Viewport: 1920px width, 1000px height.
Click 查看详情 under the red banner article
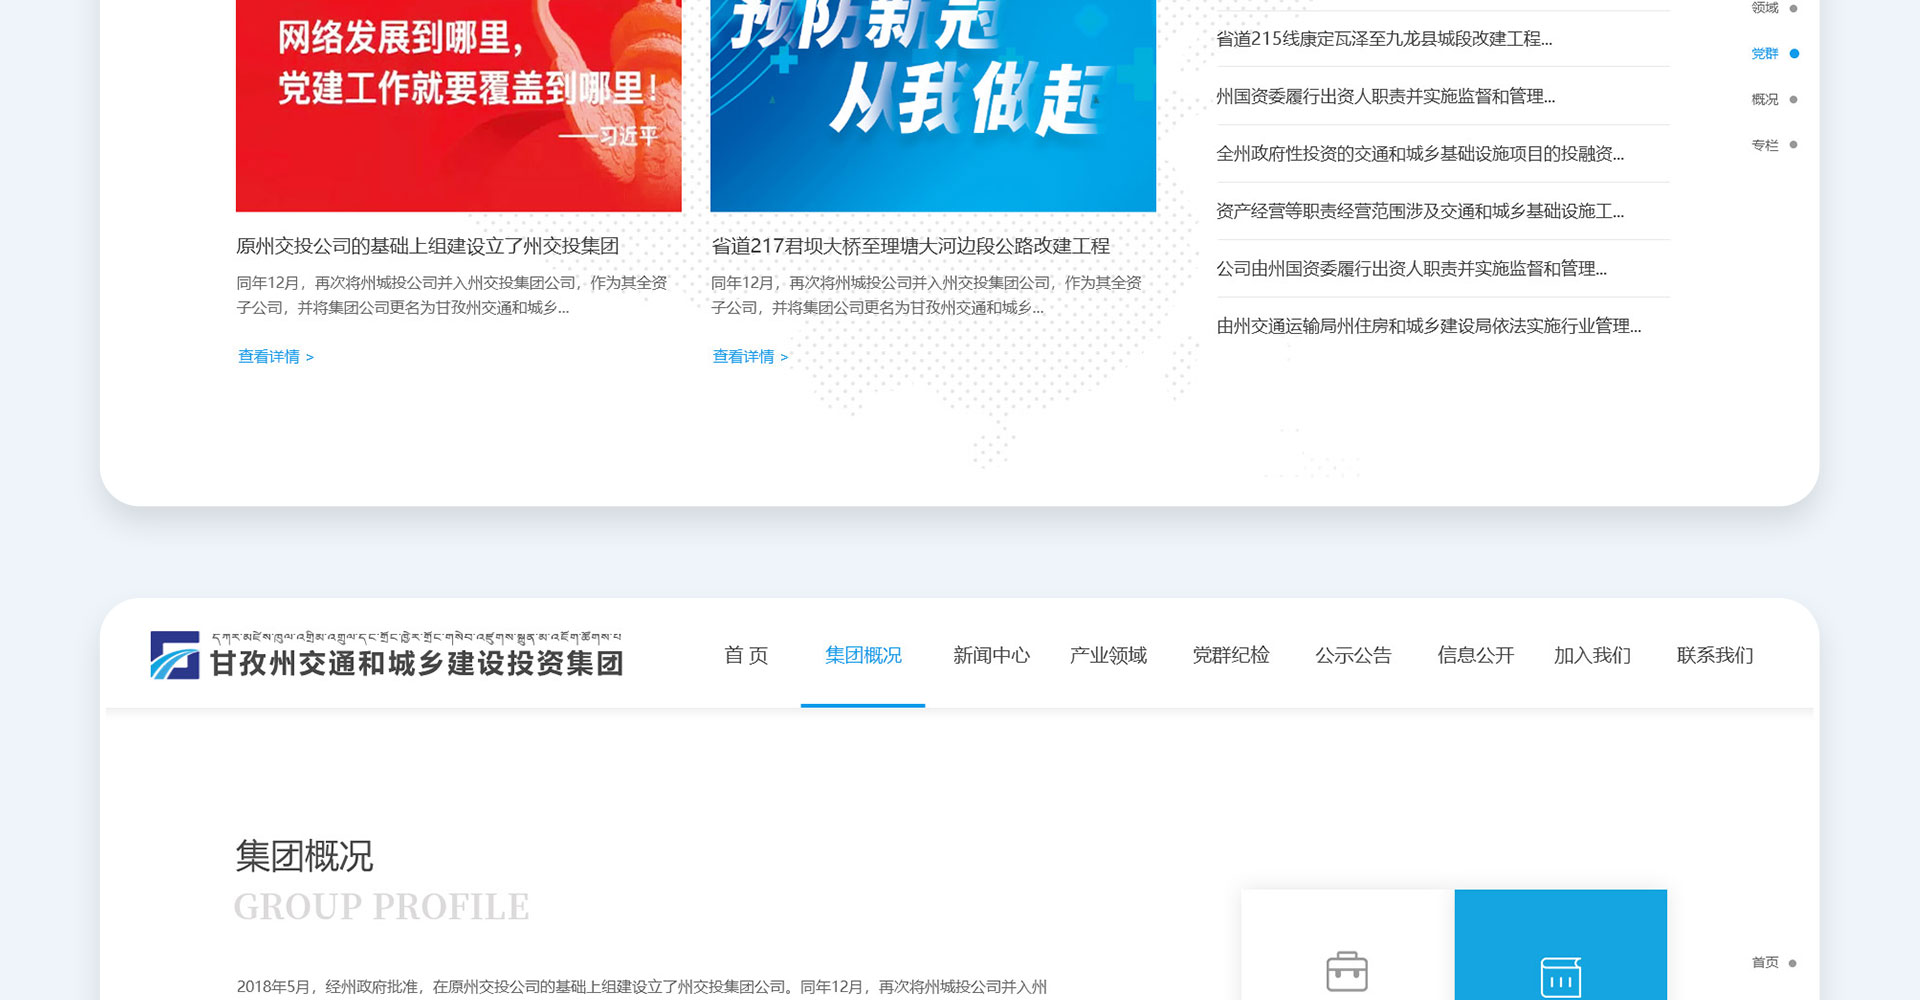(x=275, y=357)
